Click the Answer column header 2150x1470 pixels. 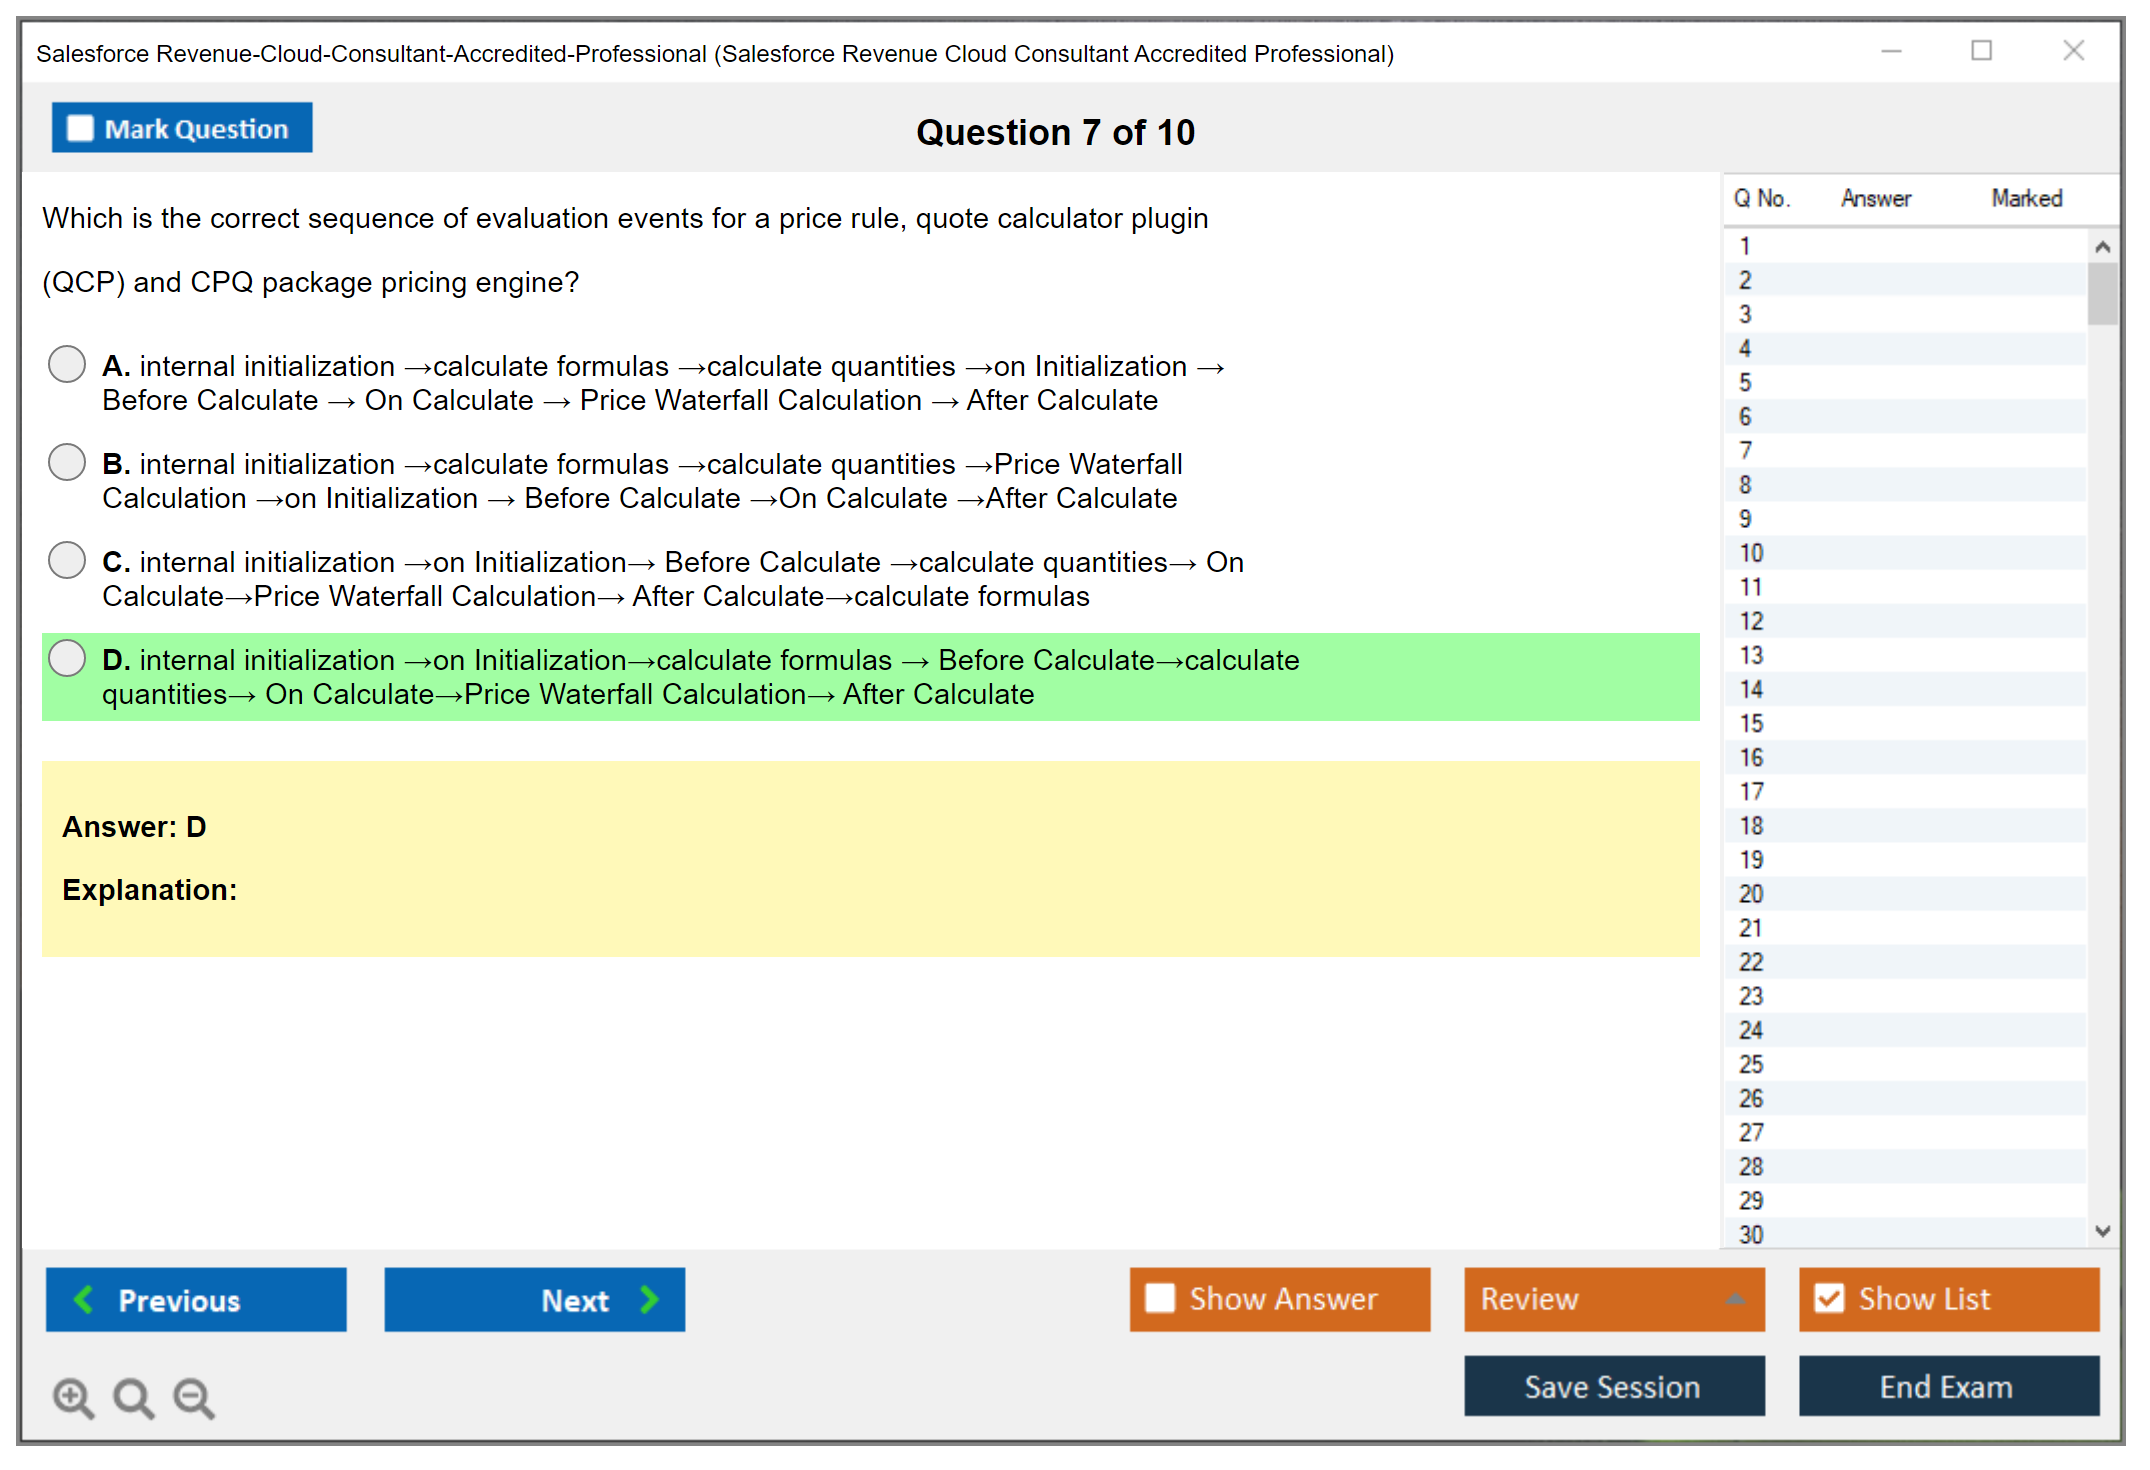1875,198
